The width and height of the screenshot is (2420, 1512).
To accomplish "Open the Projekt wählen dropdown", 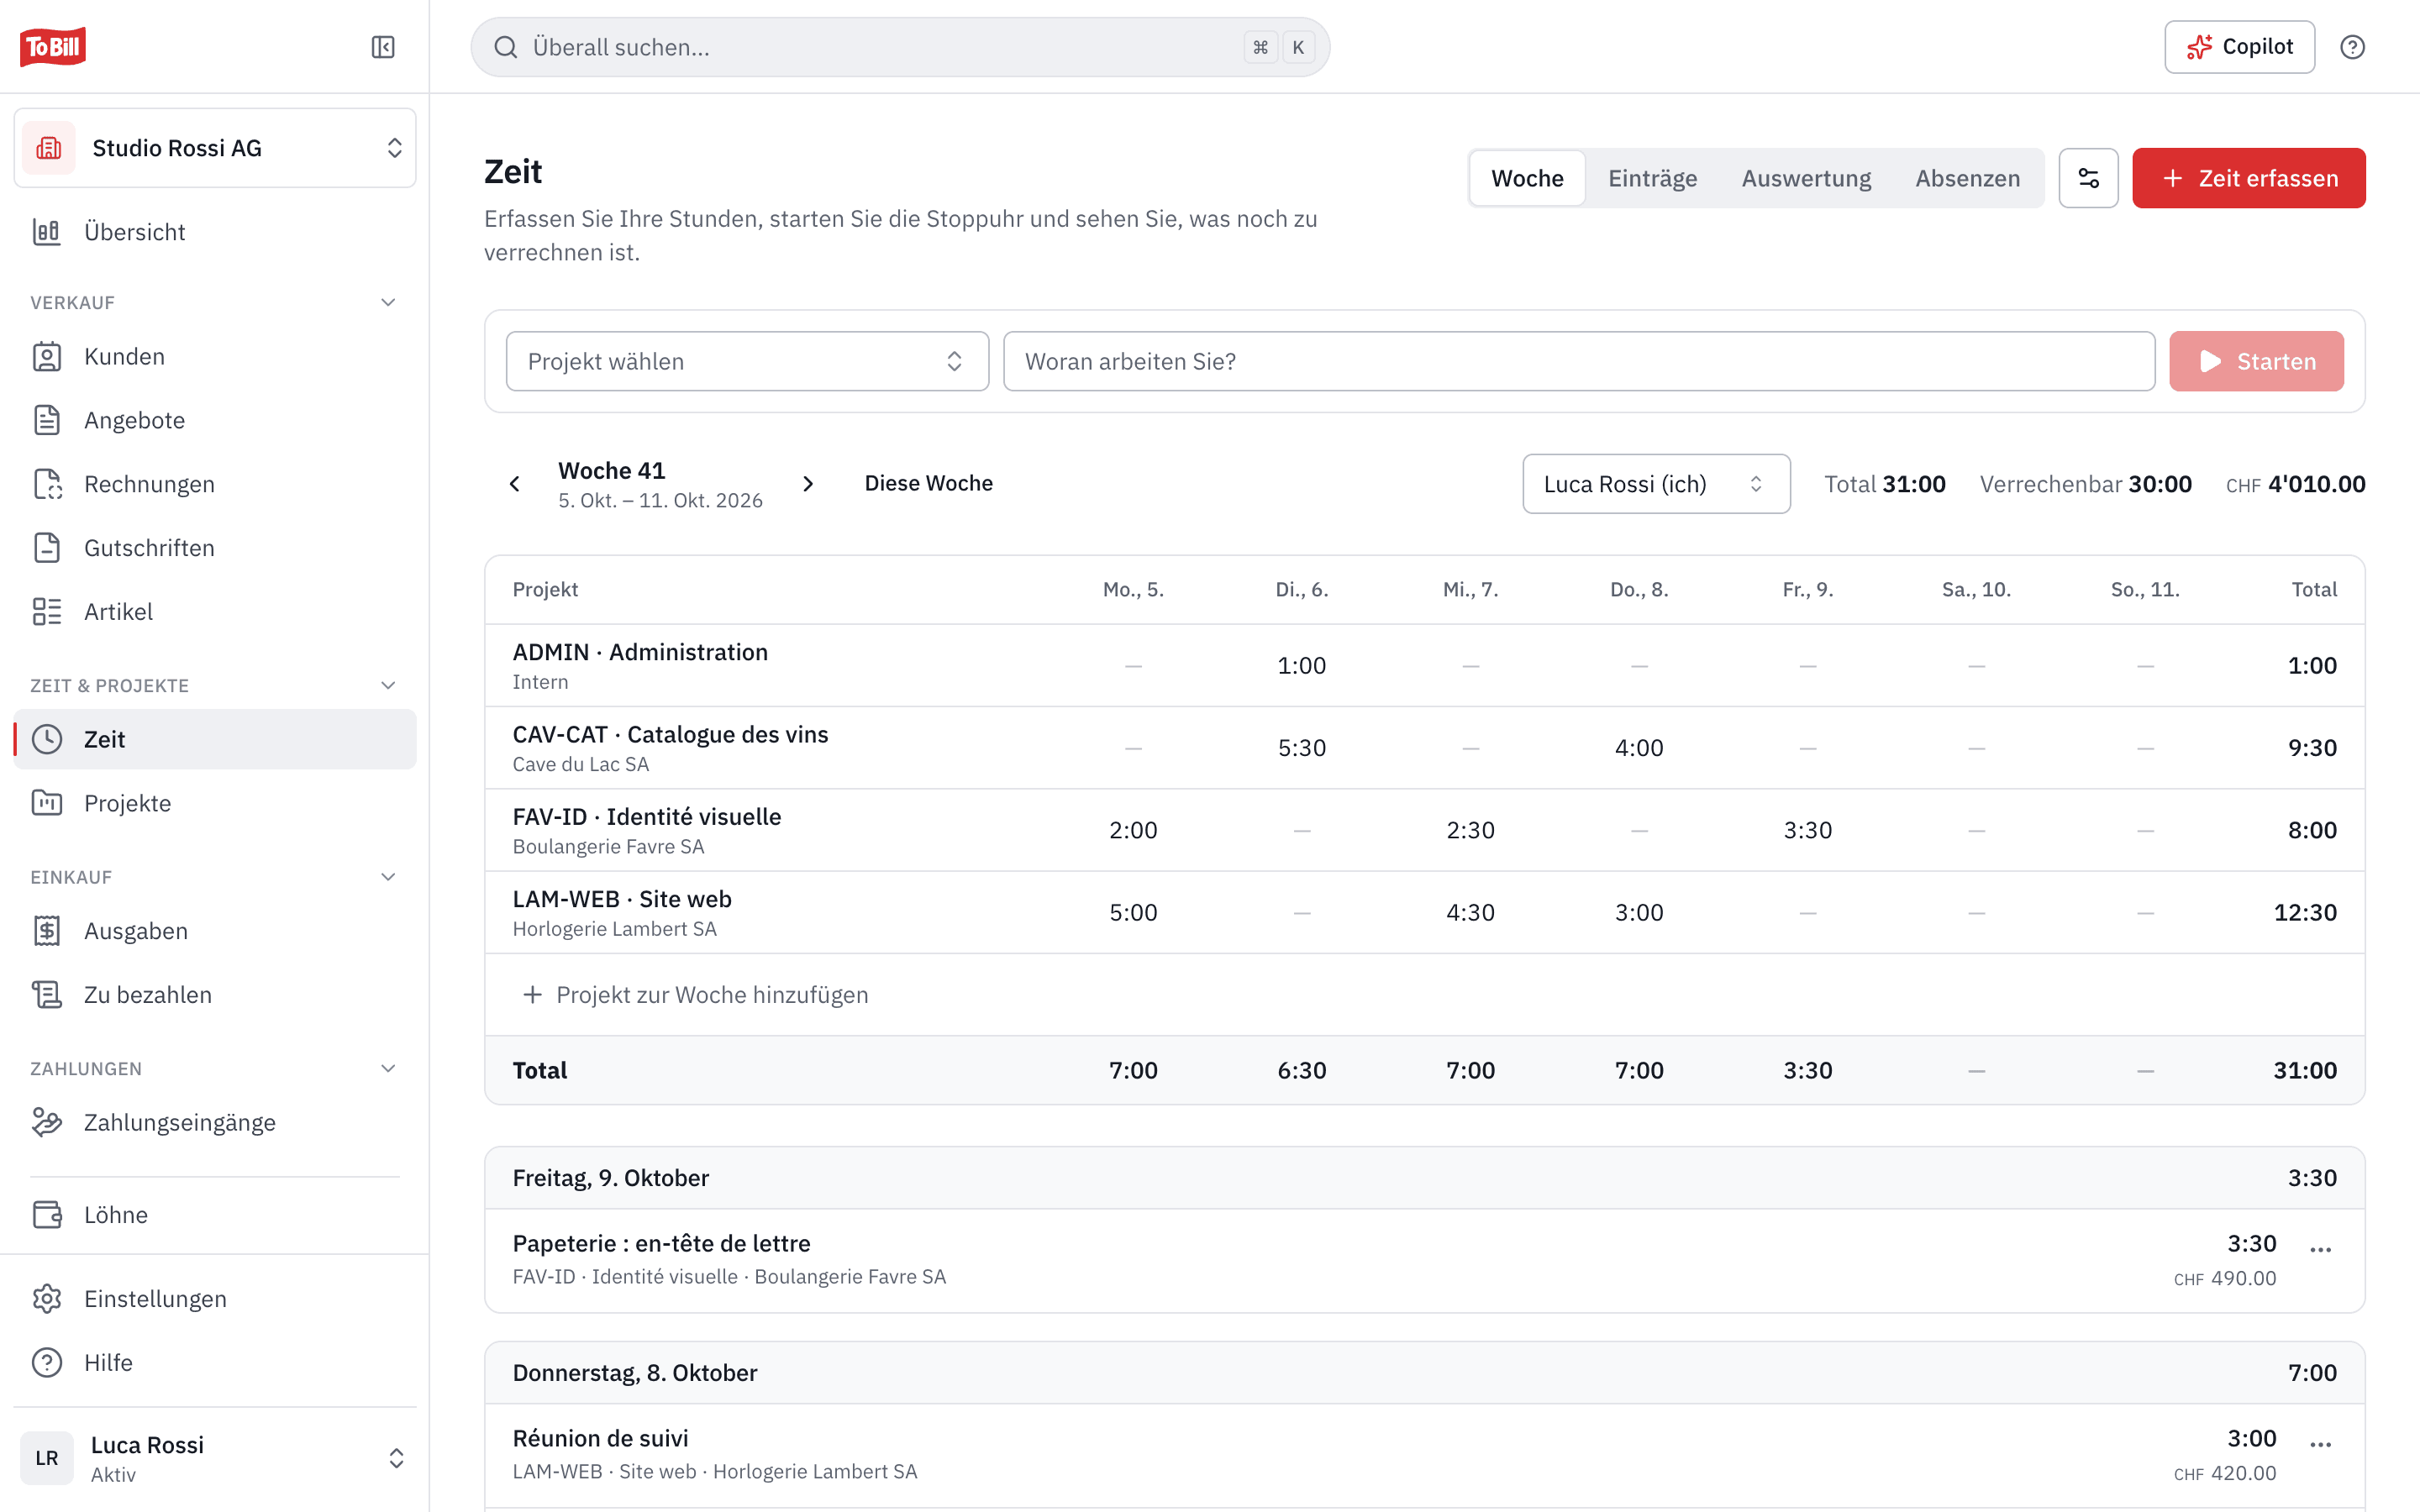I will click(747, 361).
